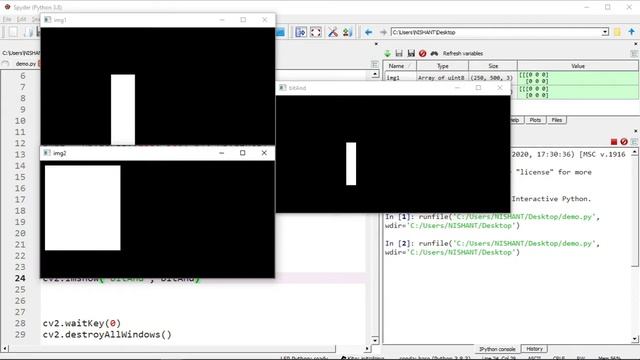640x360 pixels.
Task: Click console red prohibition icon to clear variables
Action: 624,142
